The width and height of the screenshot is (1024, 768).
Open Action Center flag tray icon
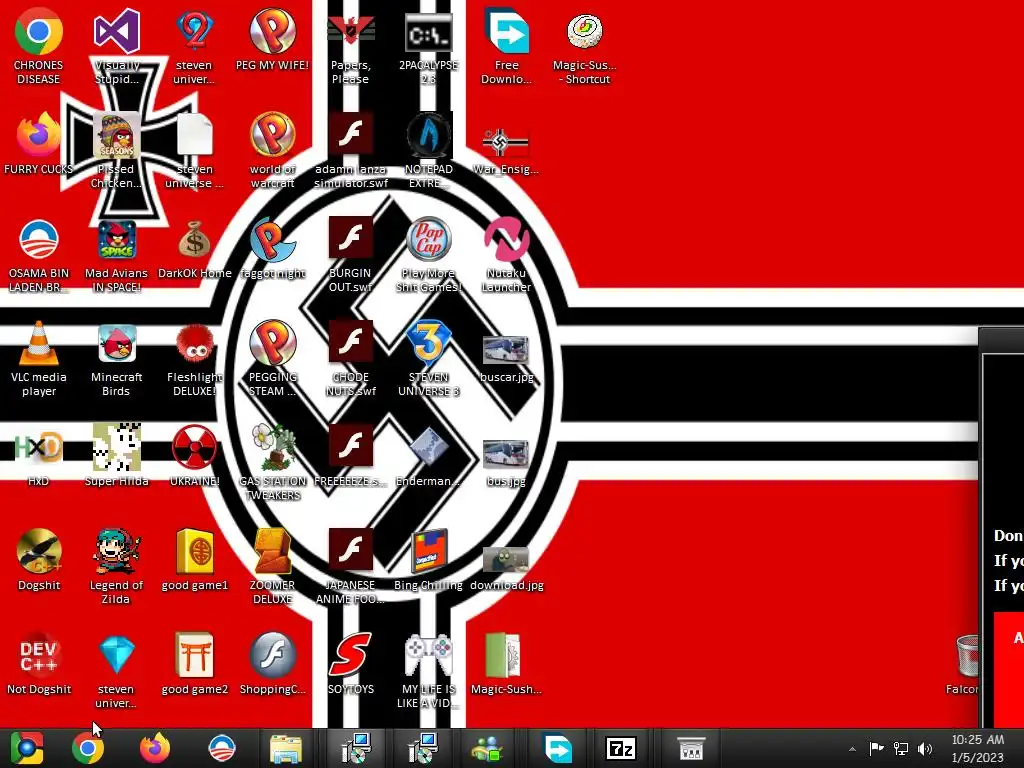876,748
